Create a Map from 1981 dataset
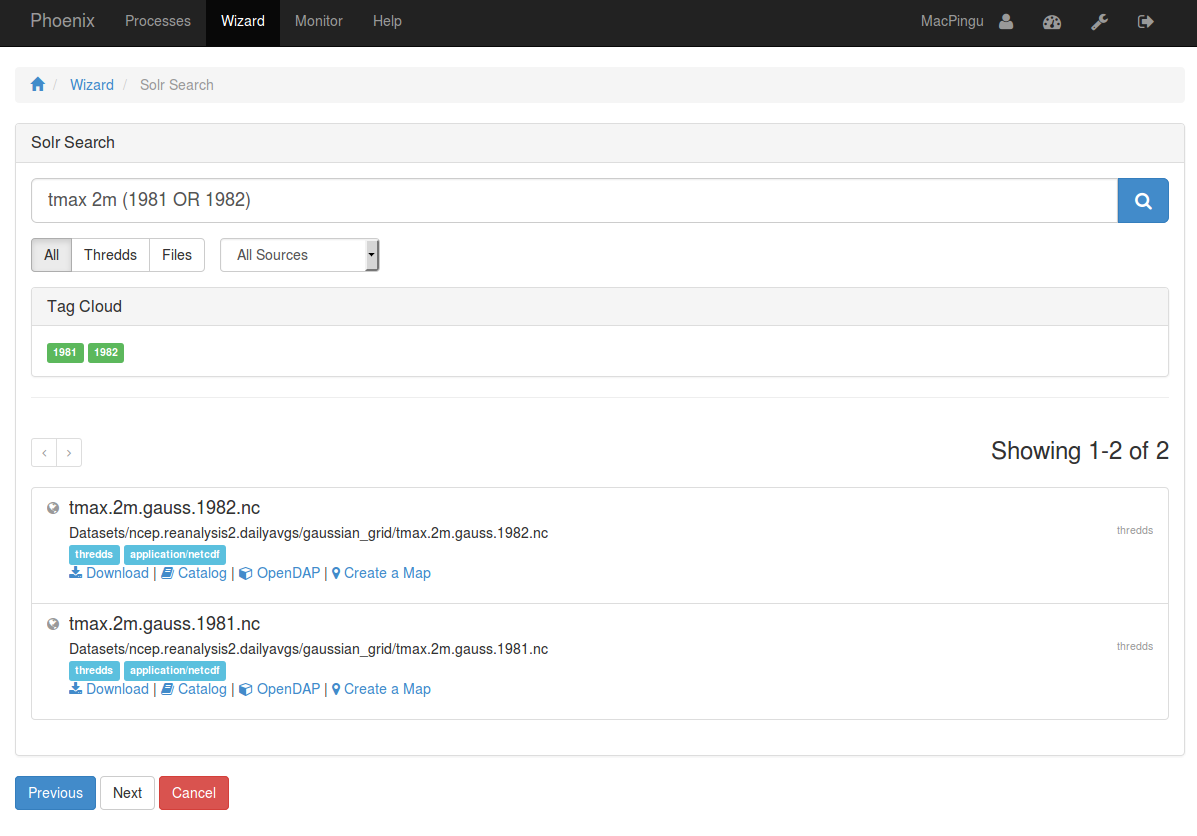 point(381,689)
